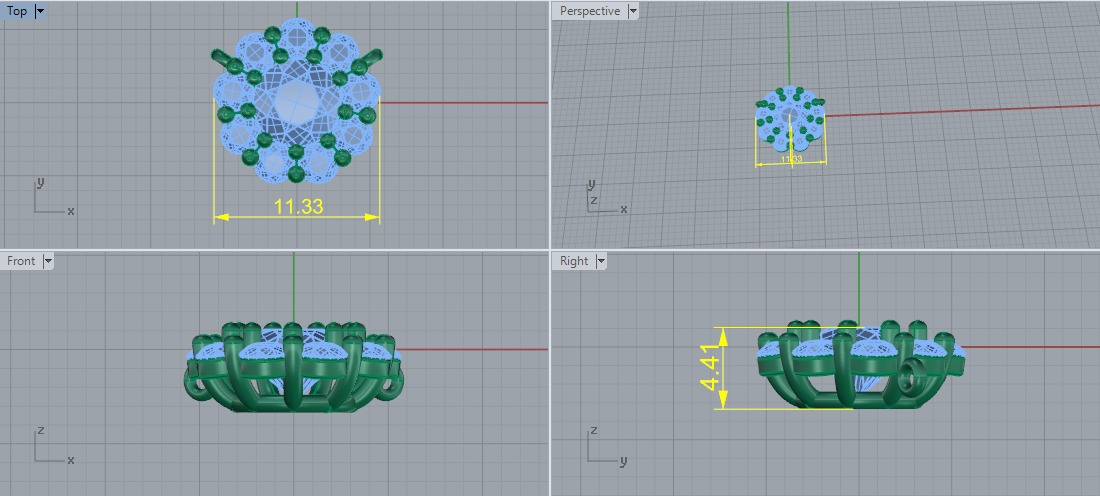Select the Perspective viewport title label
The height and width of the screenshot is (496, 1100).
[589, 11]
